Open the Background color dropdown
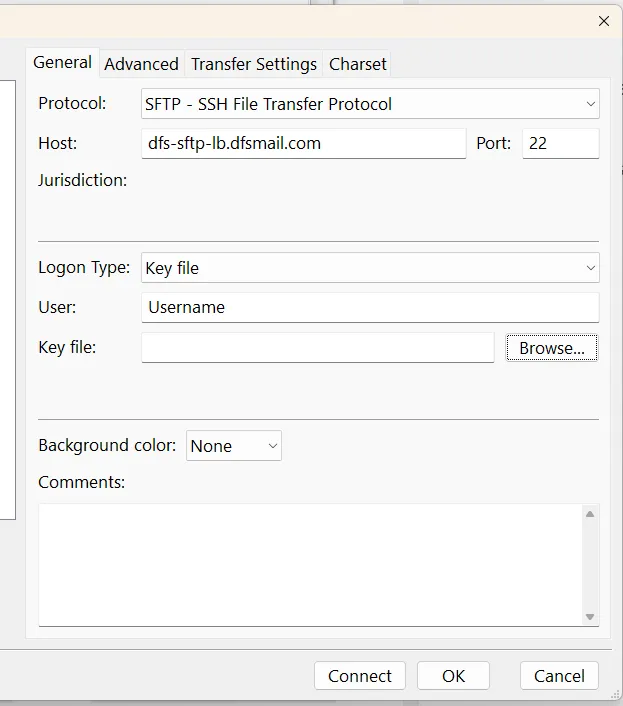 (x=234, y=446)
